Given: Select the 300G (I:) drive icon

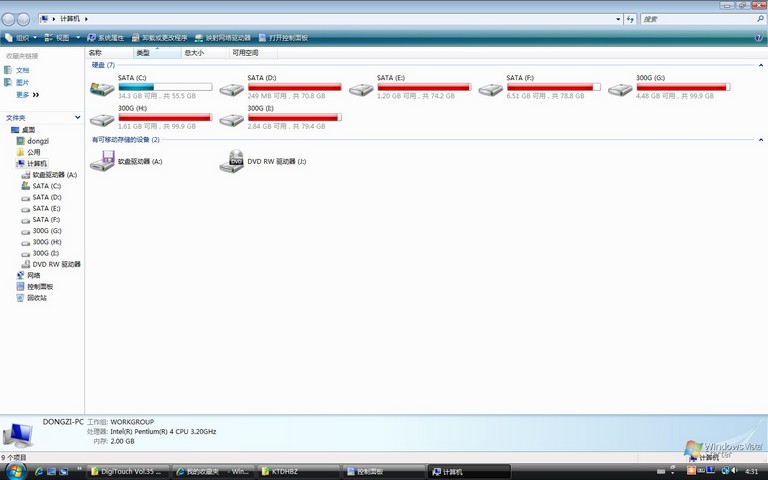Looking at the screenshot, I should [x=232, y=120].
